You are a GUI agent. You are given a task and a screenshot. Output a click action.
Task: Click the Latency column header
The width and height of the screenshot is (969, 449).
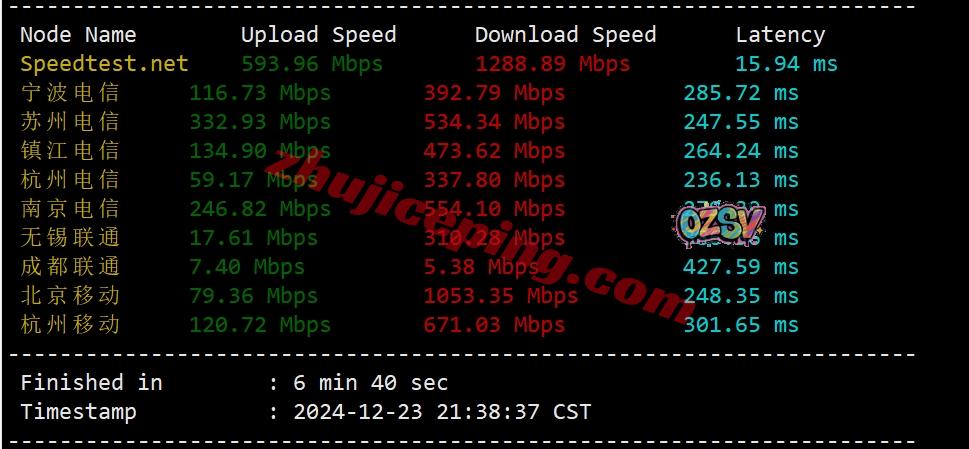[x=780, y=35]
